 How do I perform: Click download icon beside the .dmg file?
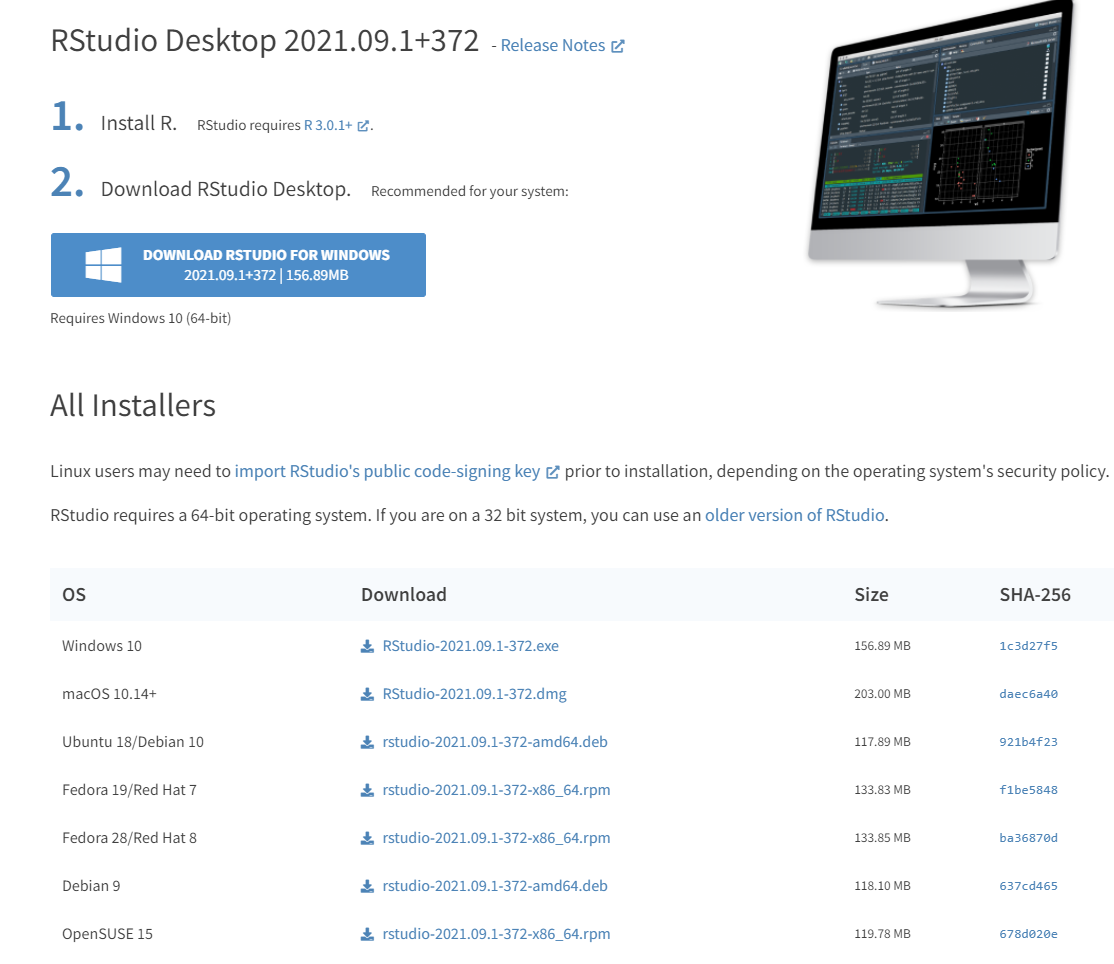[367, 694]
